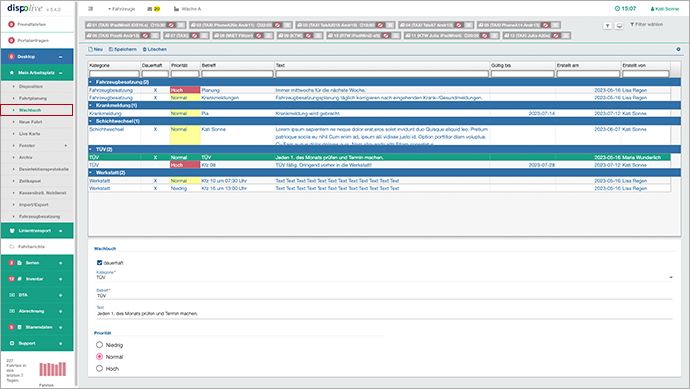
Task: Click the Stammdaten red badge 5
Action: 11,327
